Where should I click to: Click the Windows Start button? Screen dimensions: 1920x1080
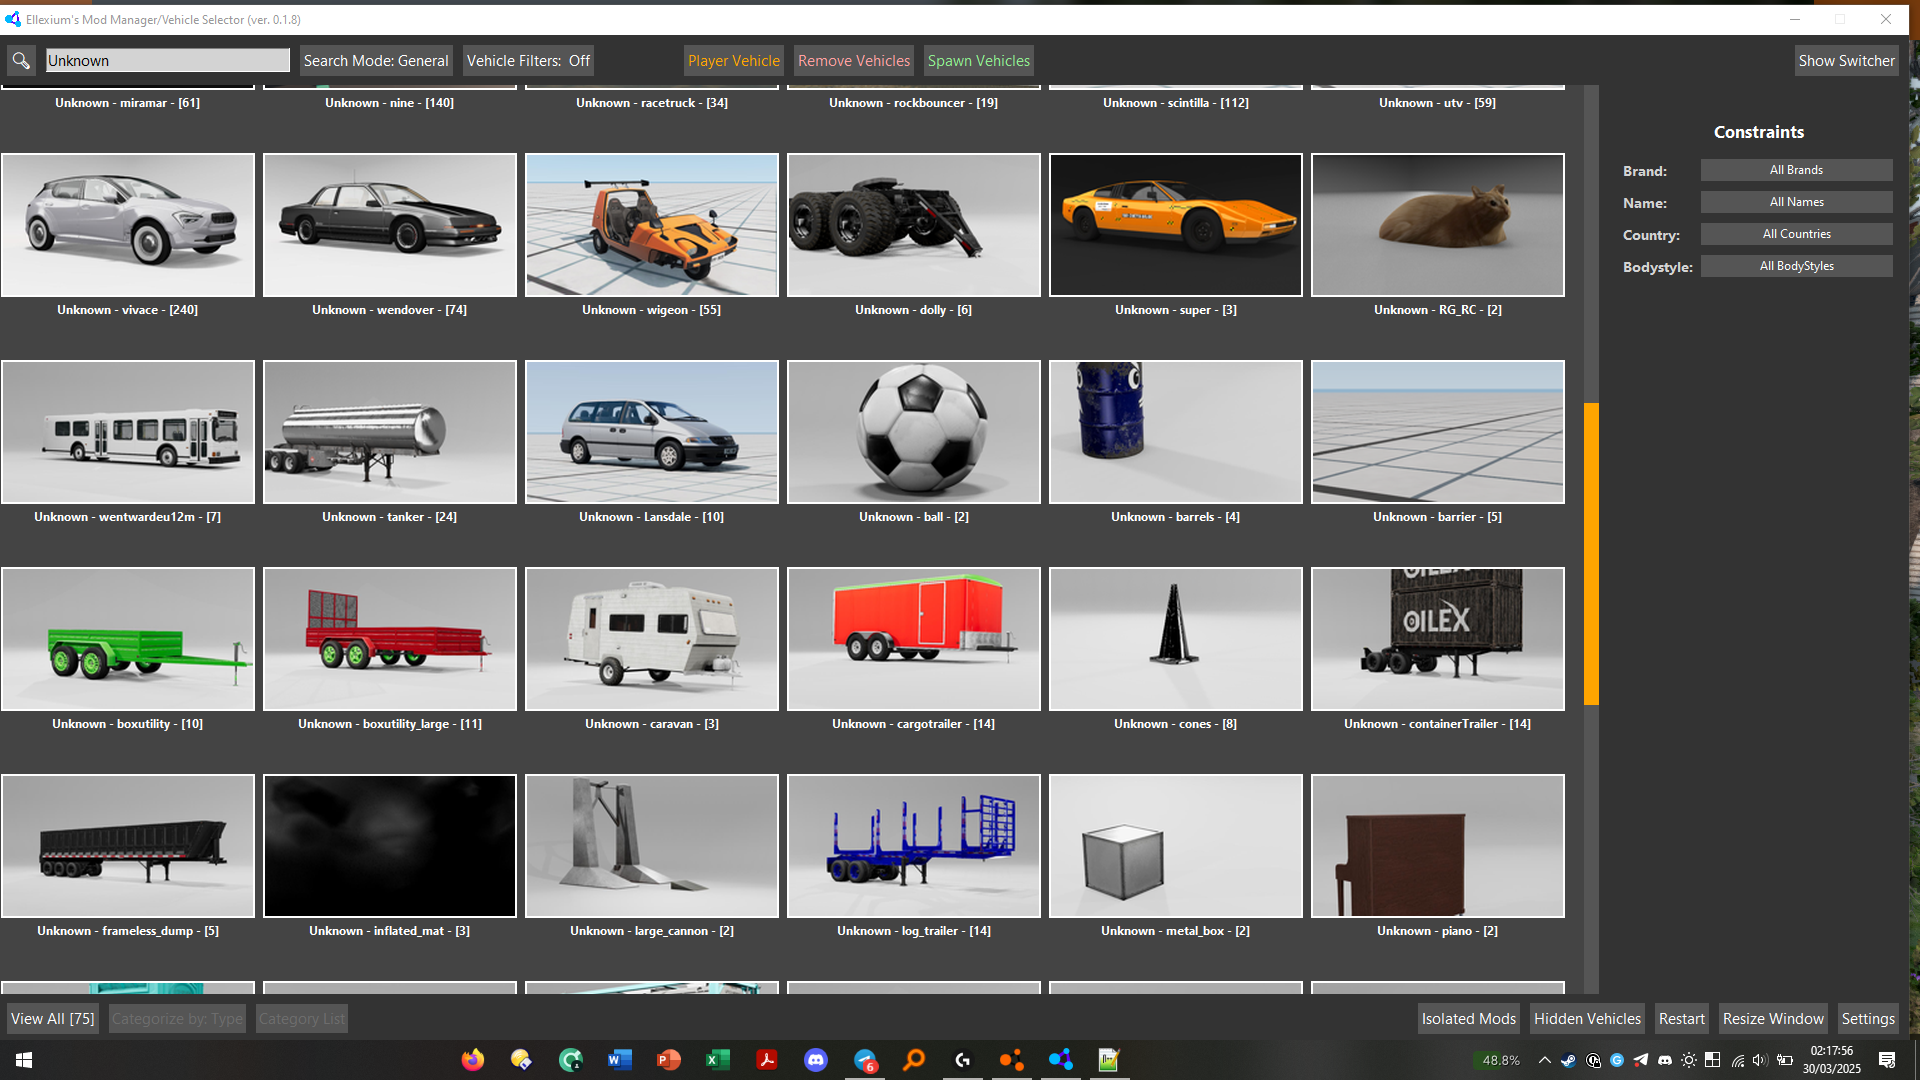pyautogui.click(x=24, y=1060)
